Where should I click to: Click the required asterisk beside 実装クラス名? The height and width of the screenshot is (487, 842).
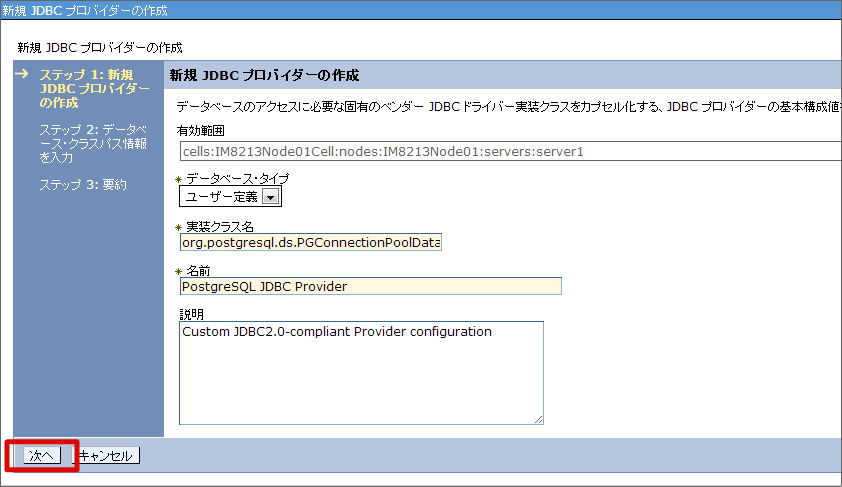point(179,227)
